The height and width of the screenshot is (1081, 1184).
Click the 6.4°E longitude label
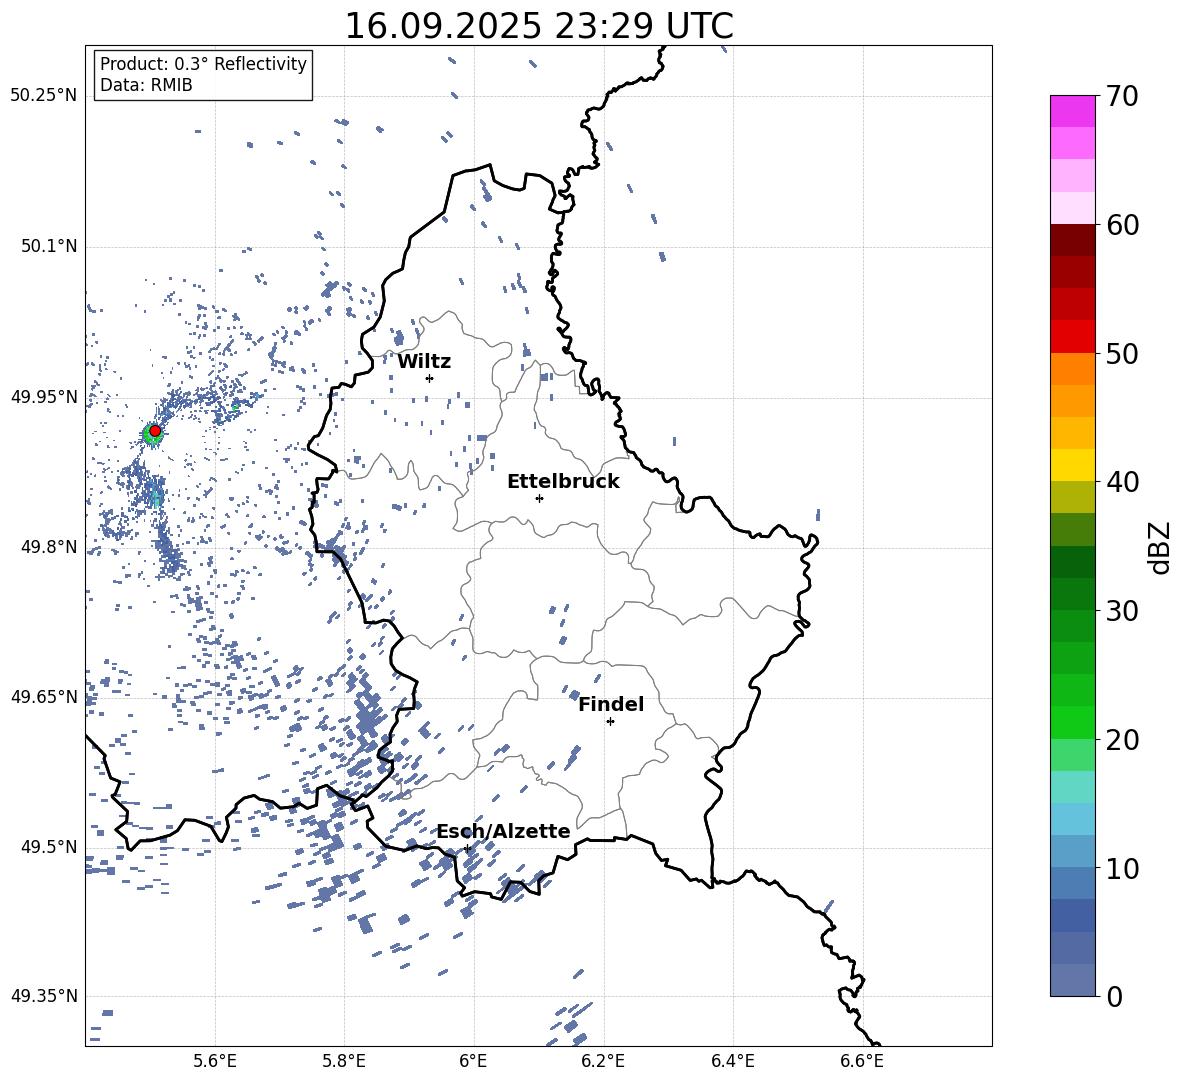coord(732,1061)
